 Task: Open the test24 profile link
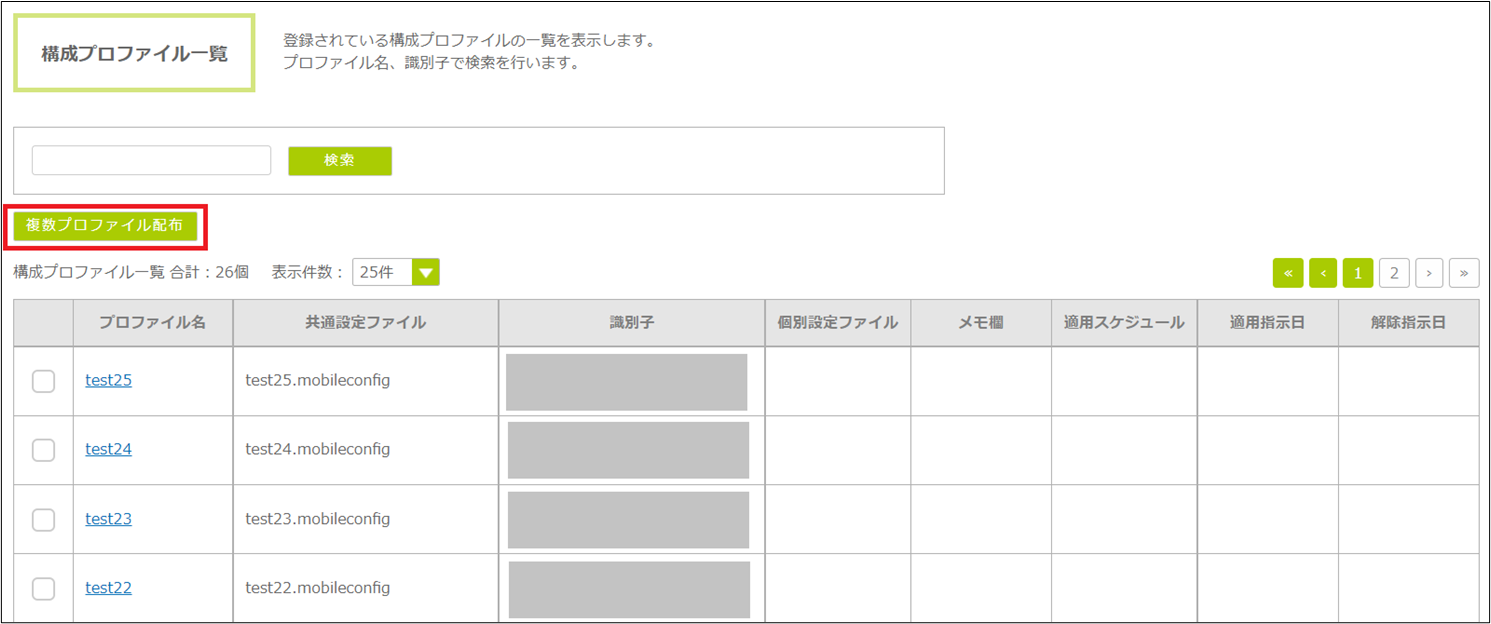point(108,449)
